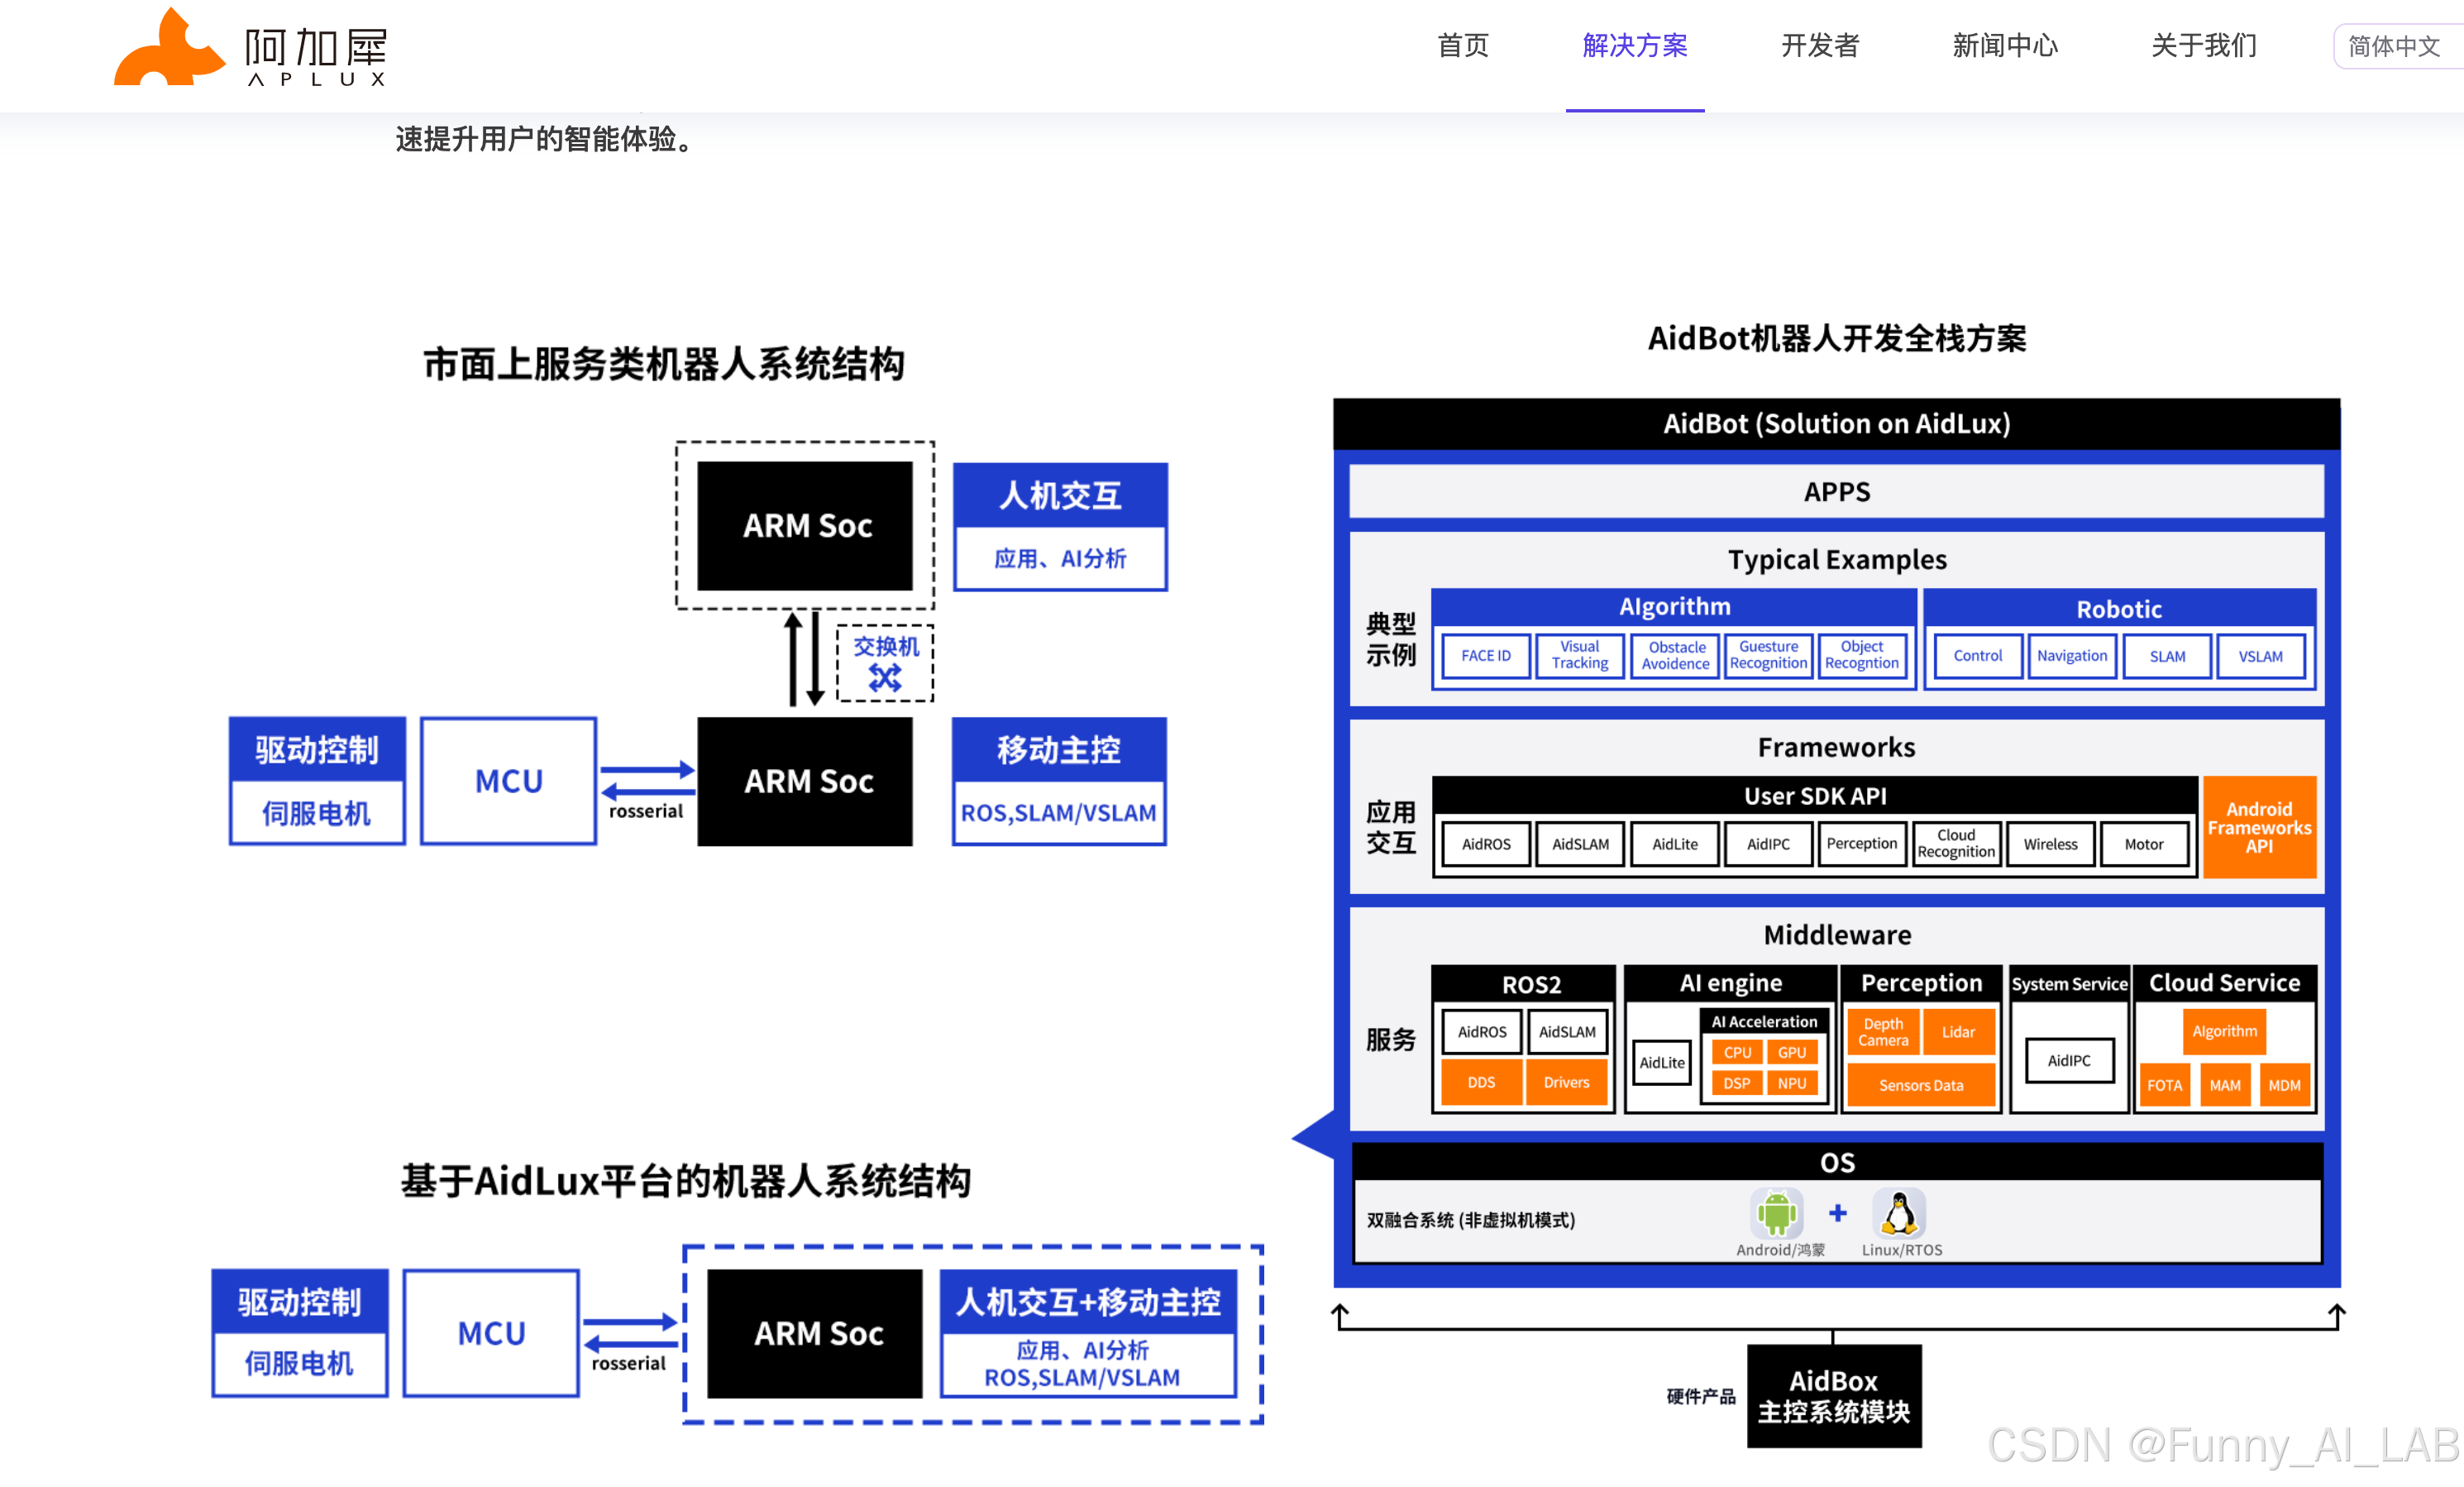Viewport: 2464px width, 1487px height.
Task: Click the orange Drivers block
Action: [1566, 1083]
